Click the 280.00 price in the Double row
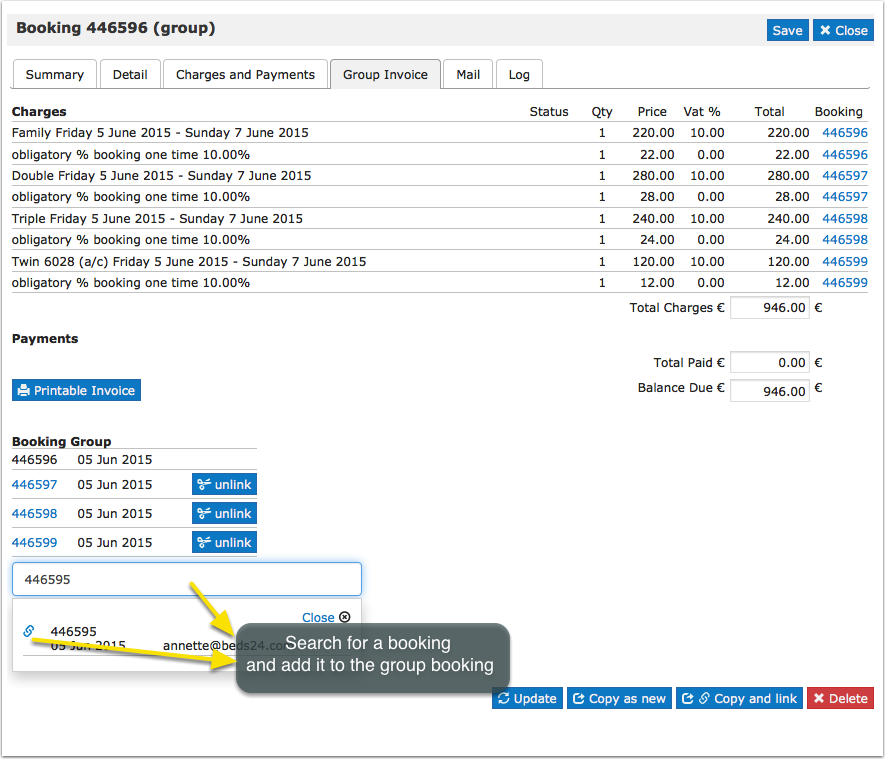This screenshot has height=759, width=885. (x=653, y=176)
